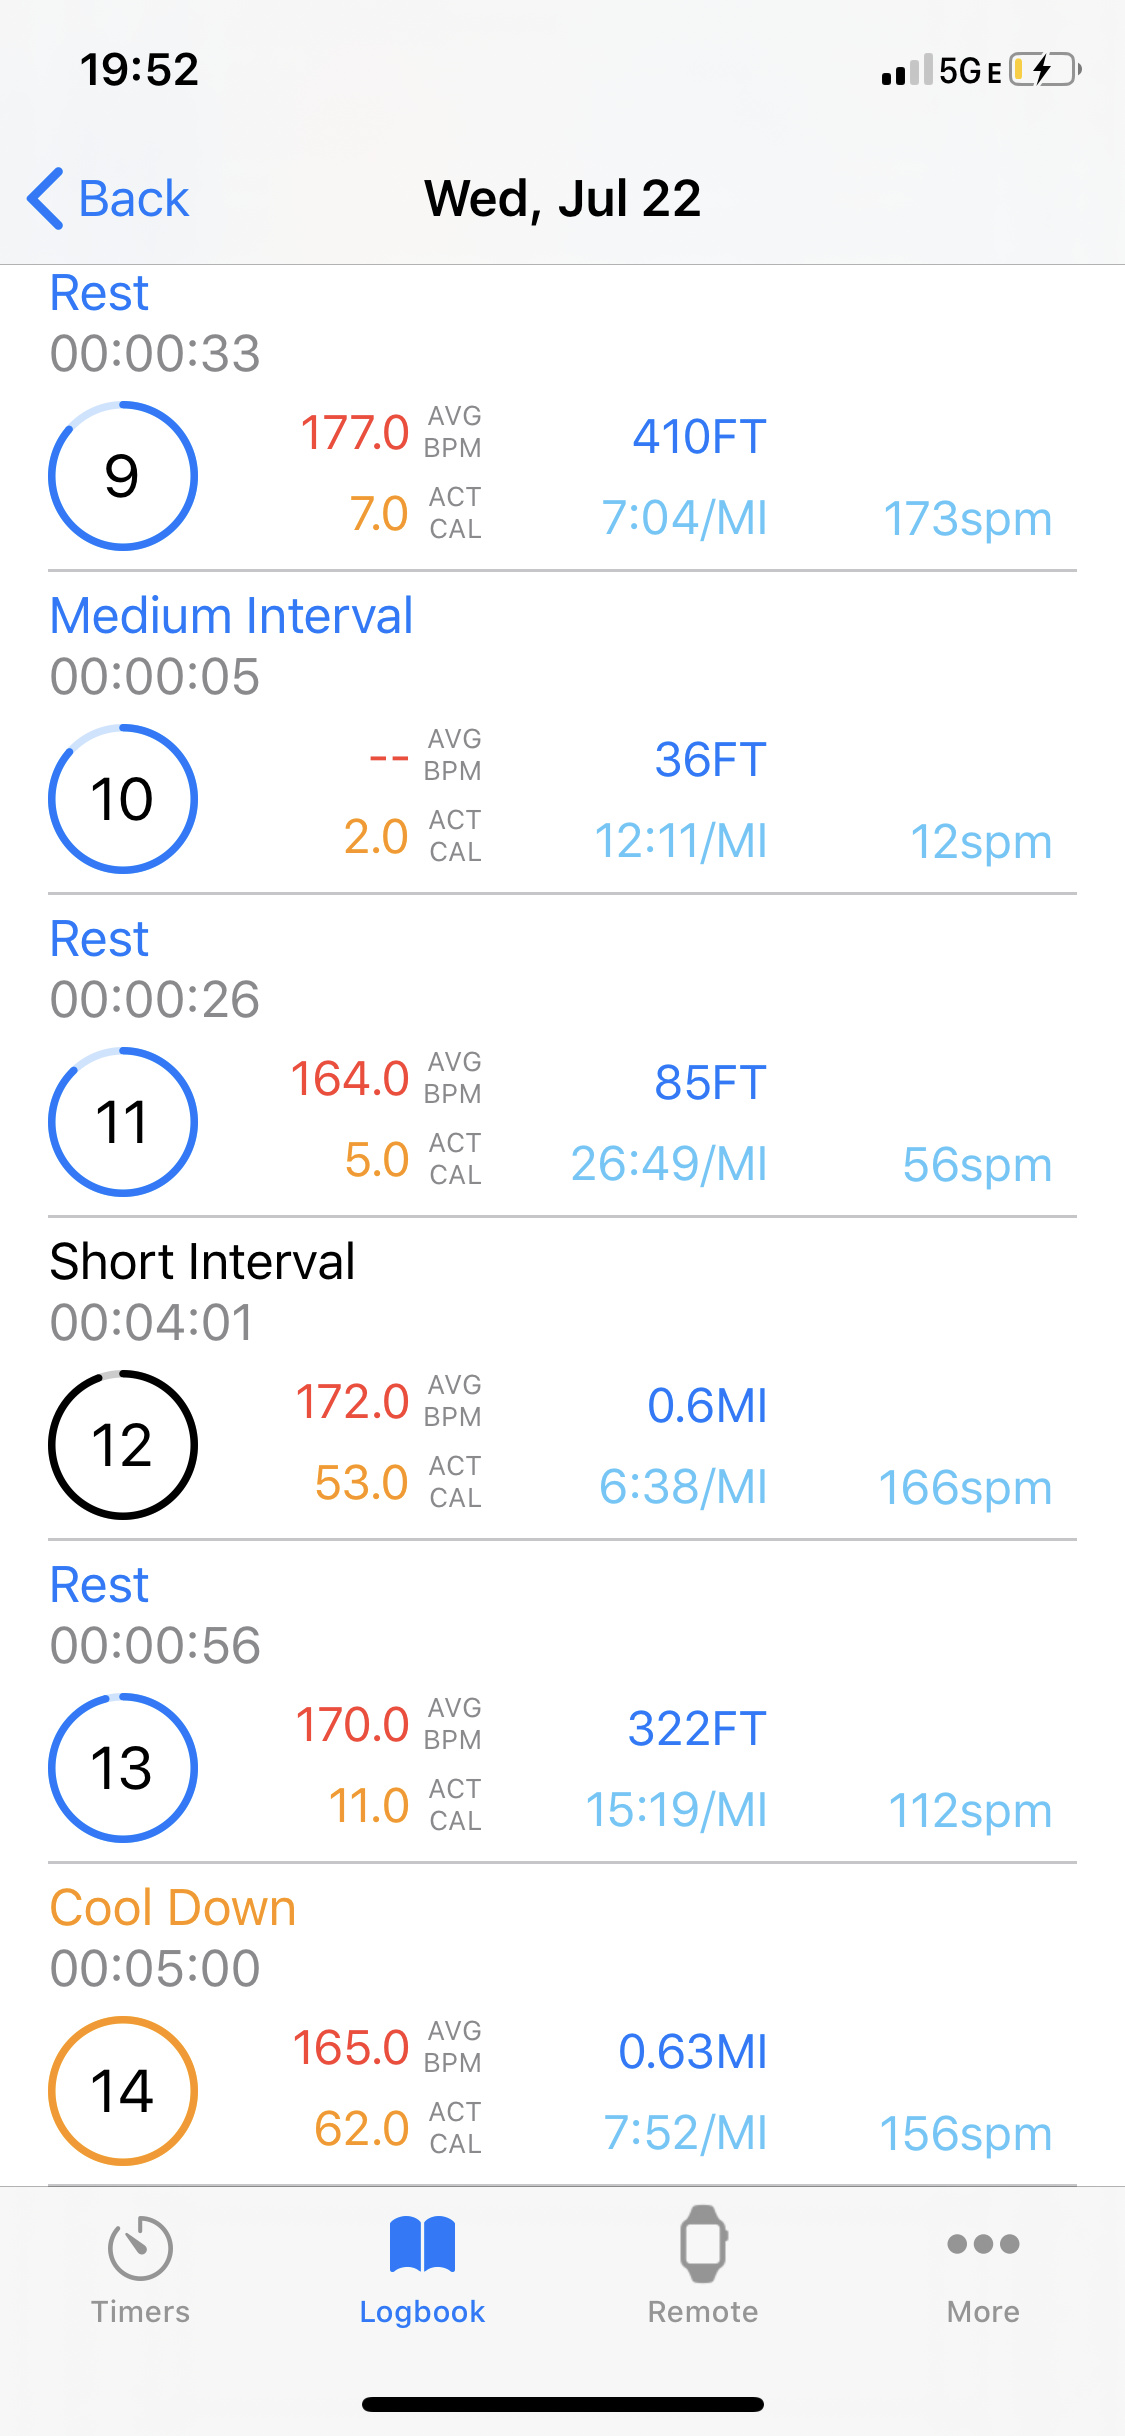This screenshot has height=2436, width=1125.
Task: Switch to the Remote tab label
Action: pos(703,2312)
